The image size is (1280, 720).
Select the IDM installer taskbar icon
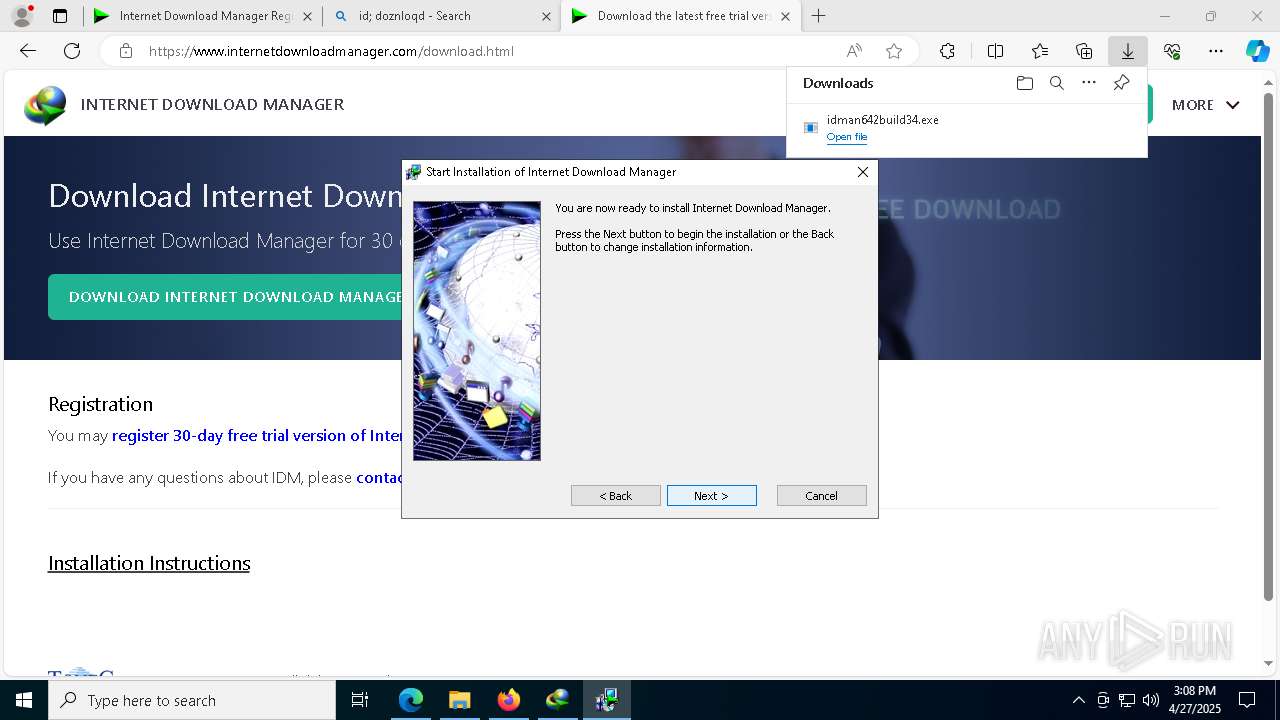point(606,700)
